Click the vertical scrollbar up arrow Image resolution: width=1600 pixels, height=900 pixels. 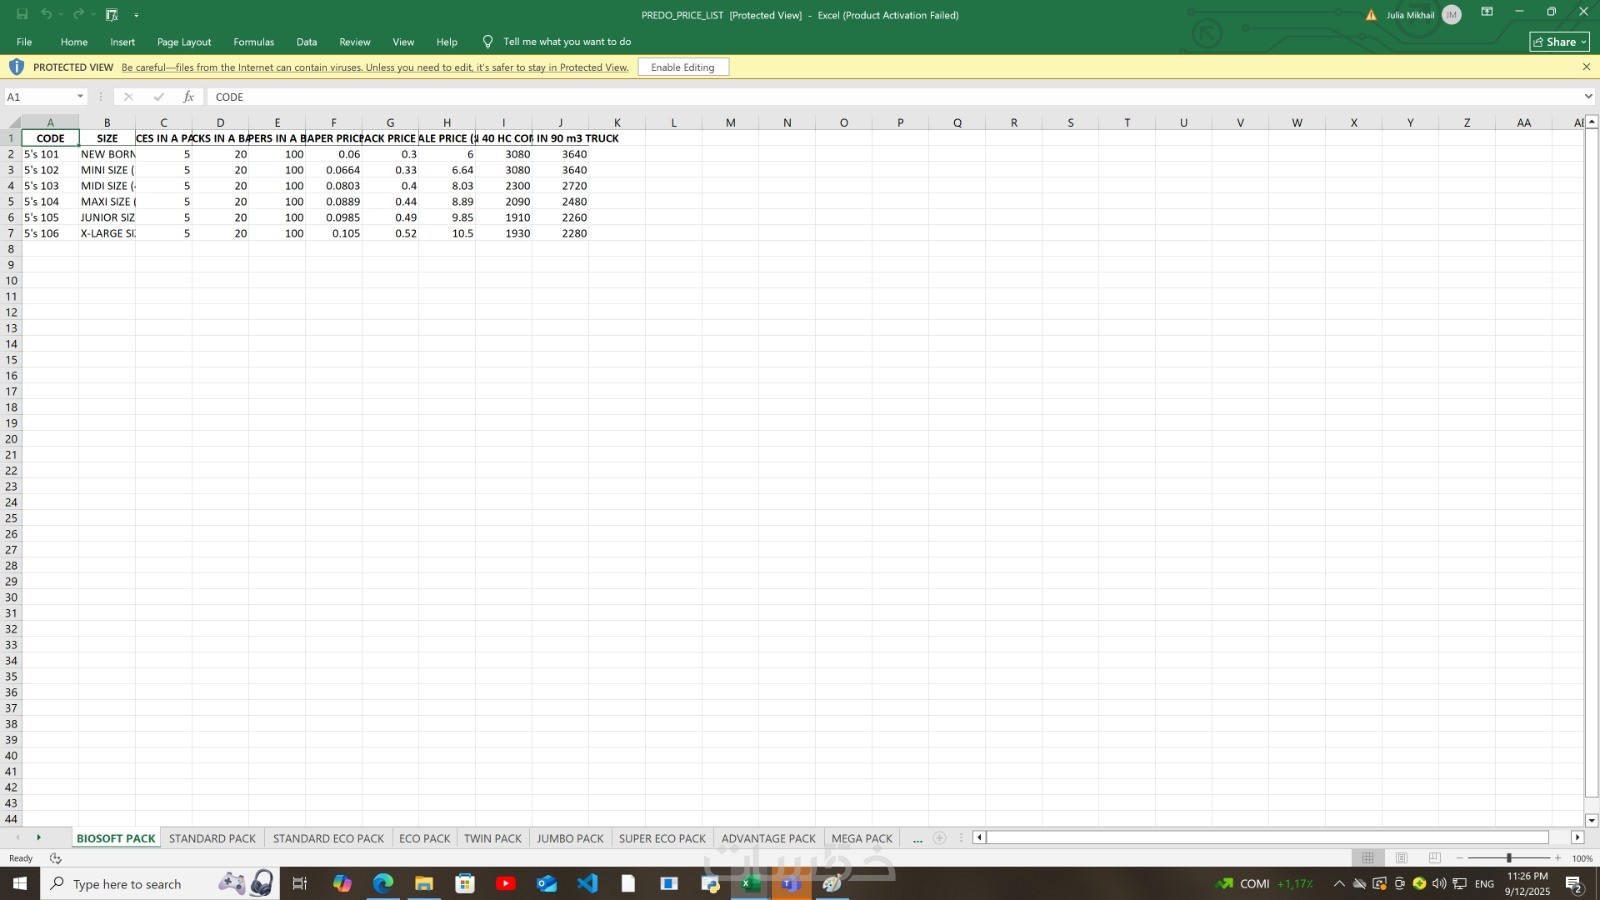[1592, 122]
